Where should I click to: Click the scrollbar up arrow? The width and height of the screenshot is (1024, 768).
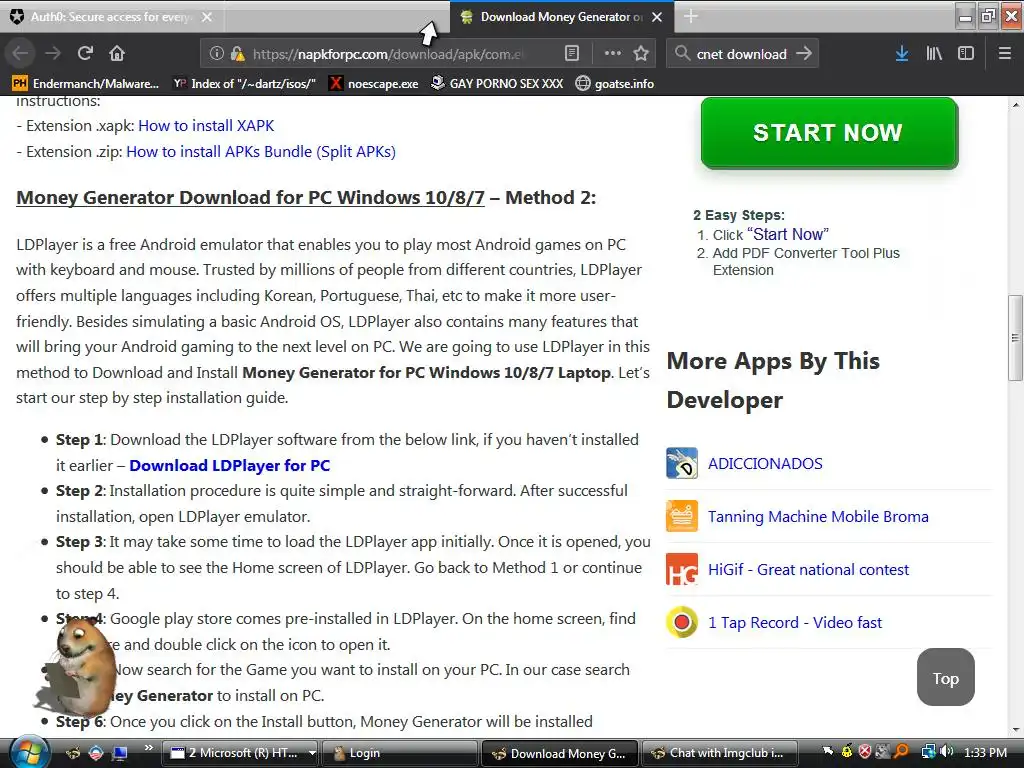pyautogui.click(x=1015, y=104)
